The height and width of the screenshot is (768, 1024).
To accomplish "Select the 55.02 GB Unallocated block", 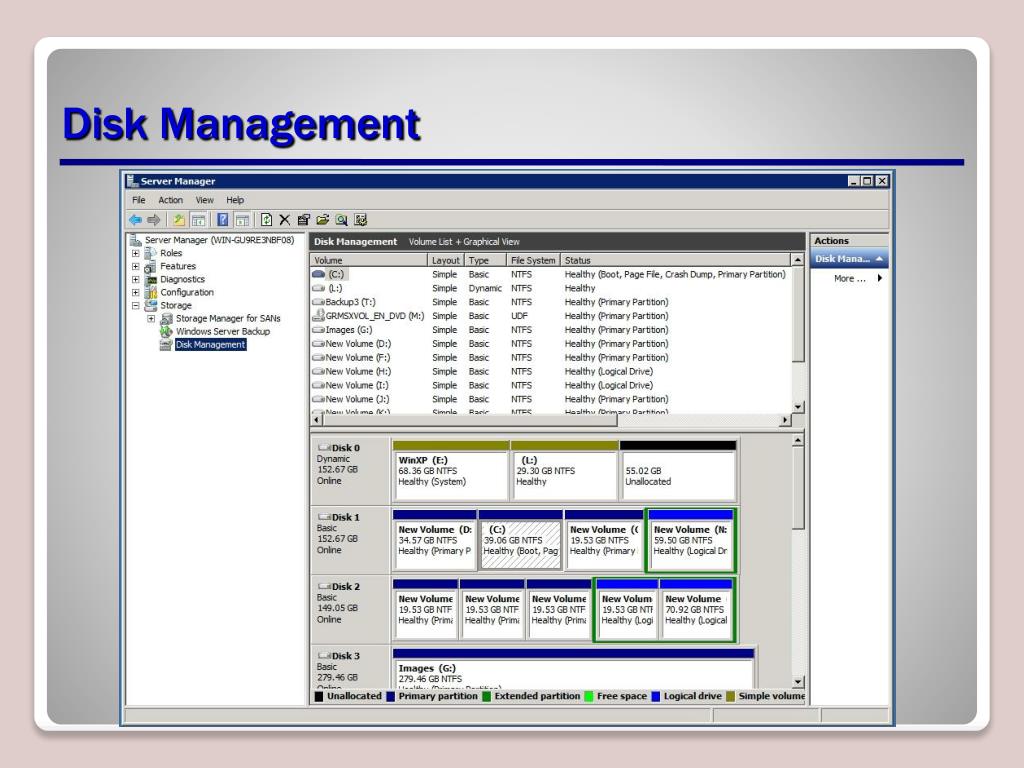I will [678, 471].
